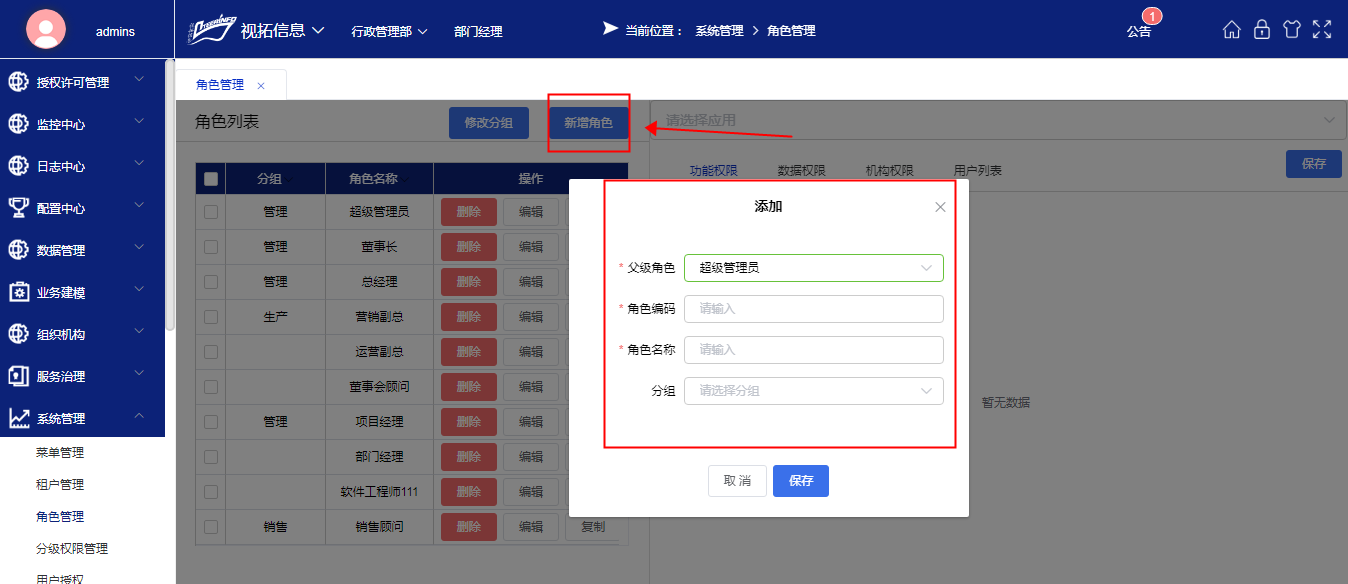
Task: Click the sidebar vertical scrollbar
Action: coord(170,195)
